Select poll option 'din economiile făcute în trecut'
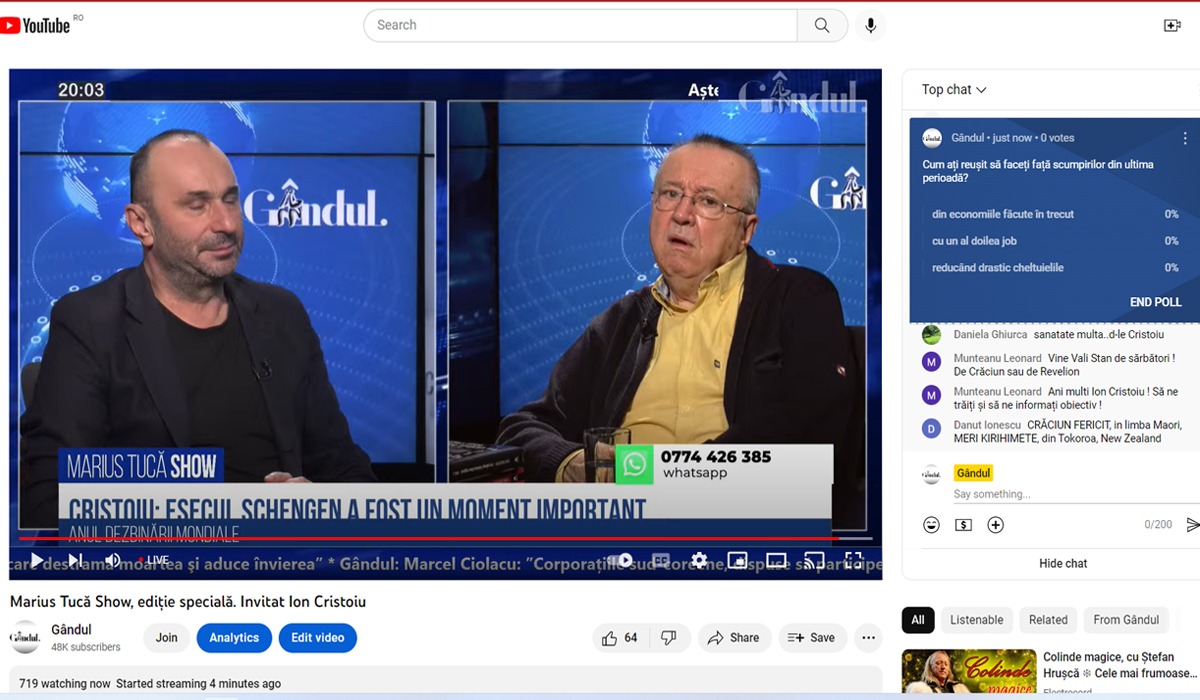This screenshot has width=1200, height=700. (x=1054, y=214)
